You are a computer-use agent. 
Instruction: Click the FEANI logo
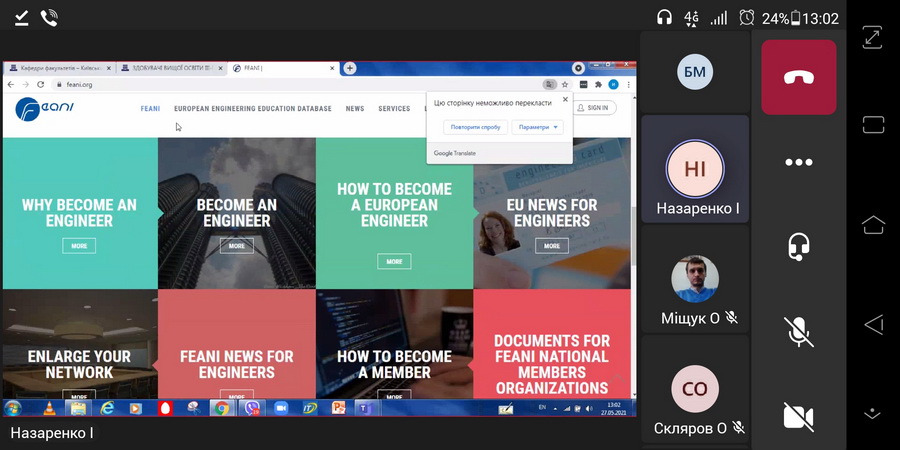point(40,108)
